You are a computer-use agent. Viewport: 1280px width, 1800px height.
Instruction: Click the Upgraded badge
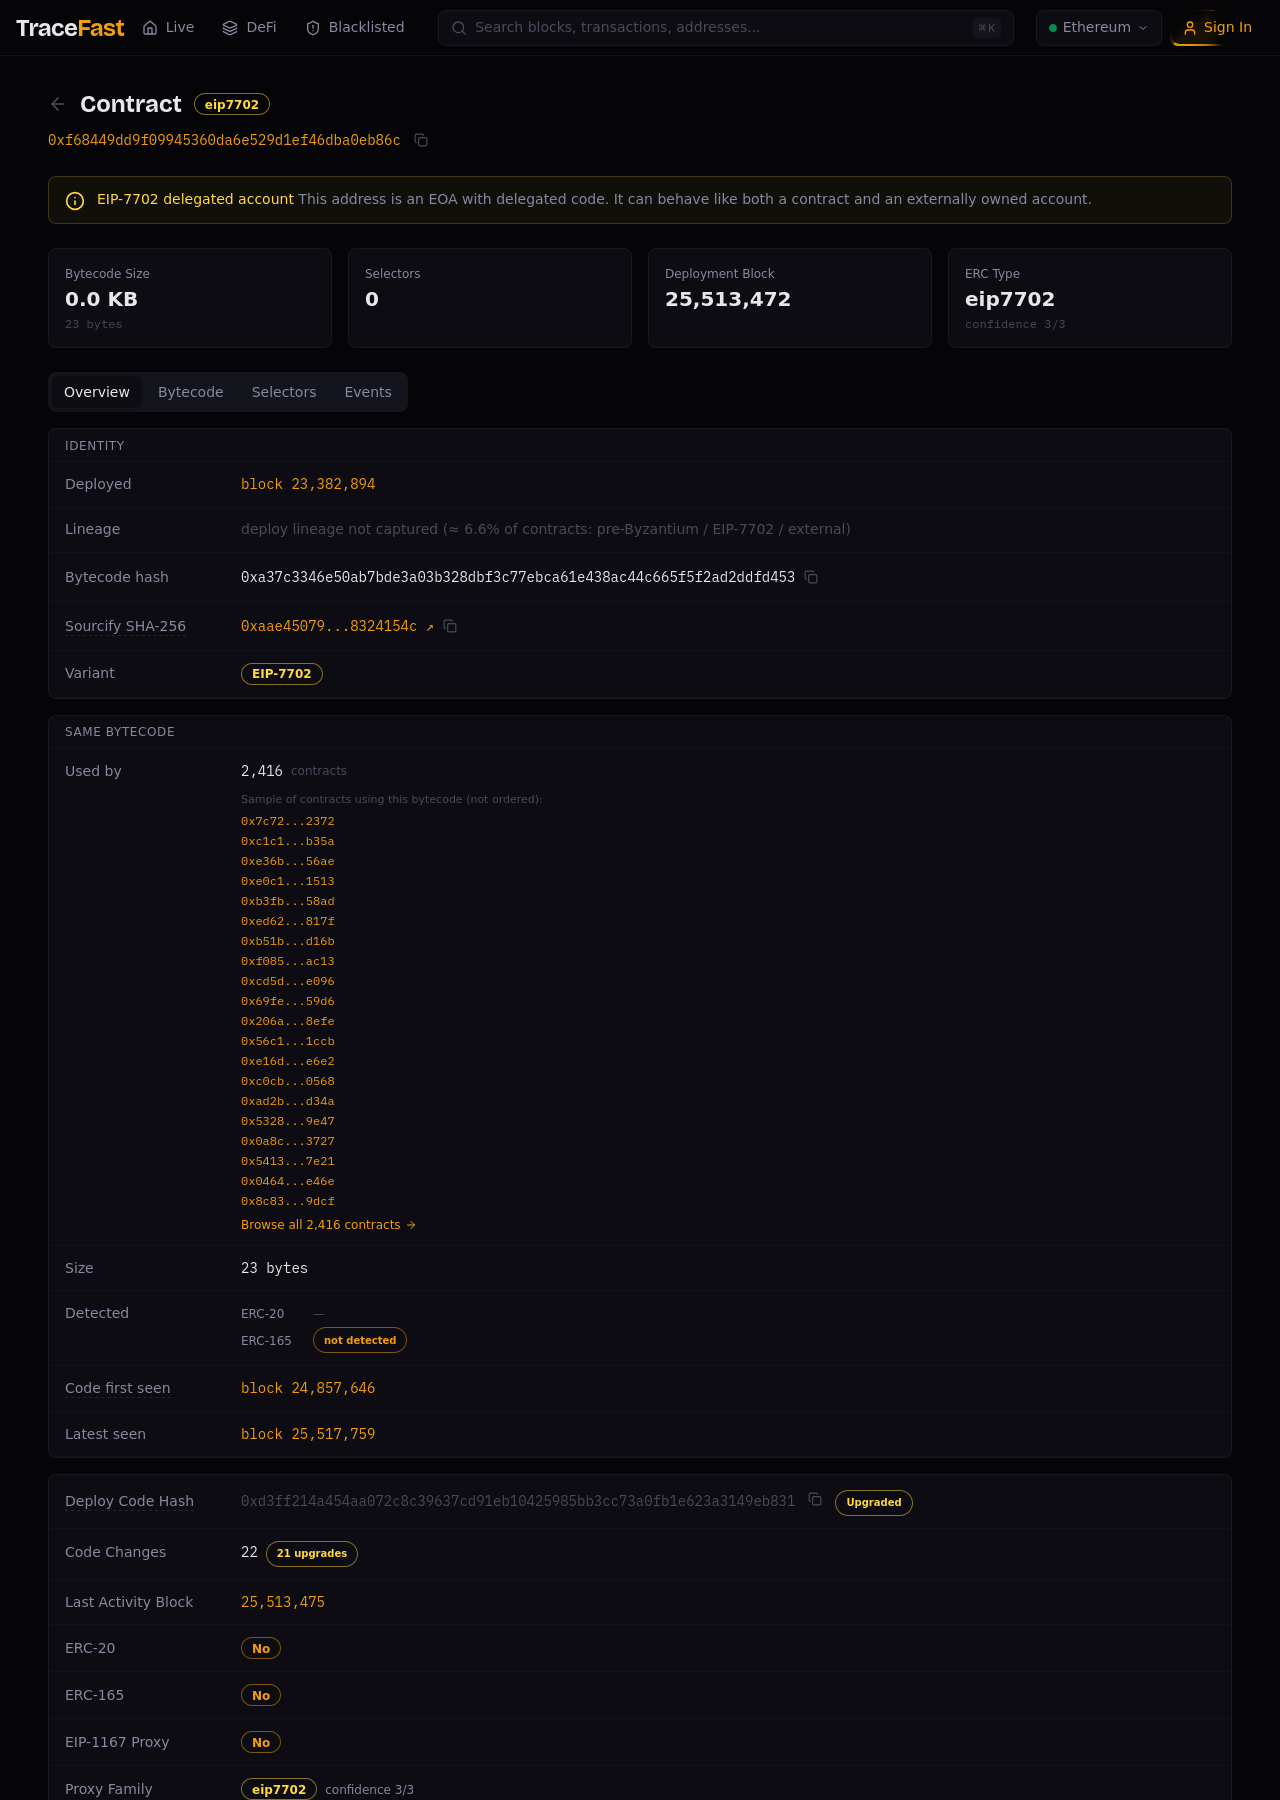pos(874,1502)
